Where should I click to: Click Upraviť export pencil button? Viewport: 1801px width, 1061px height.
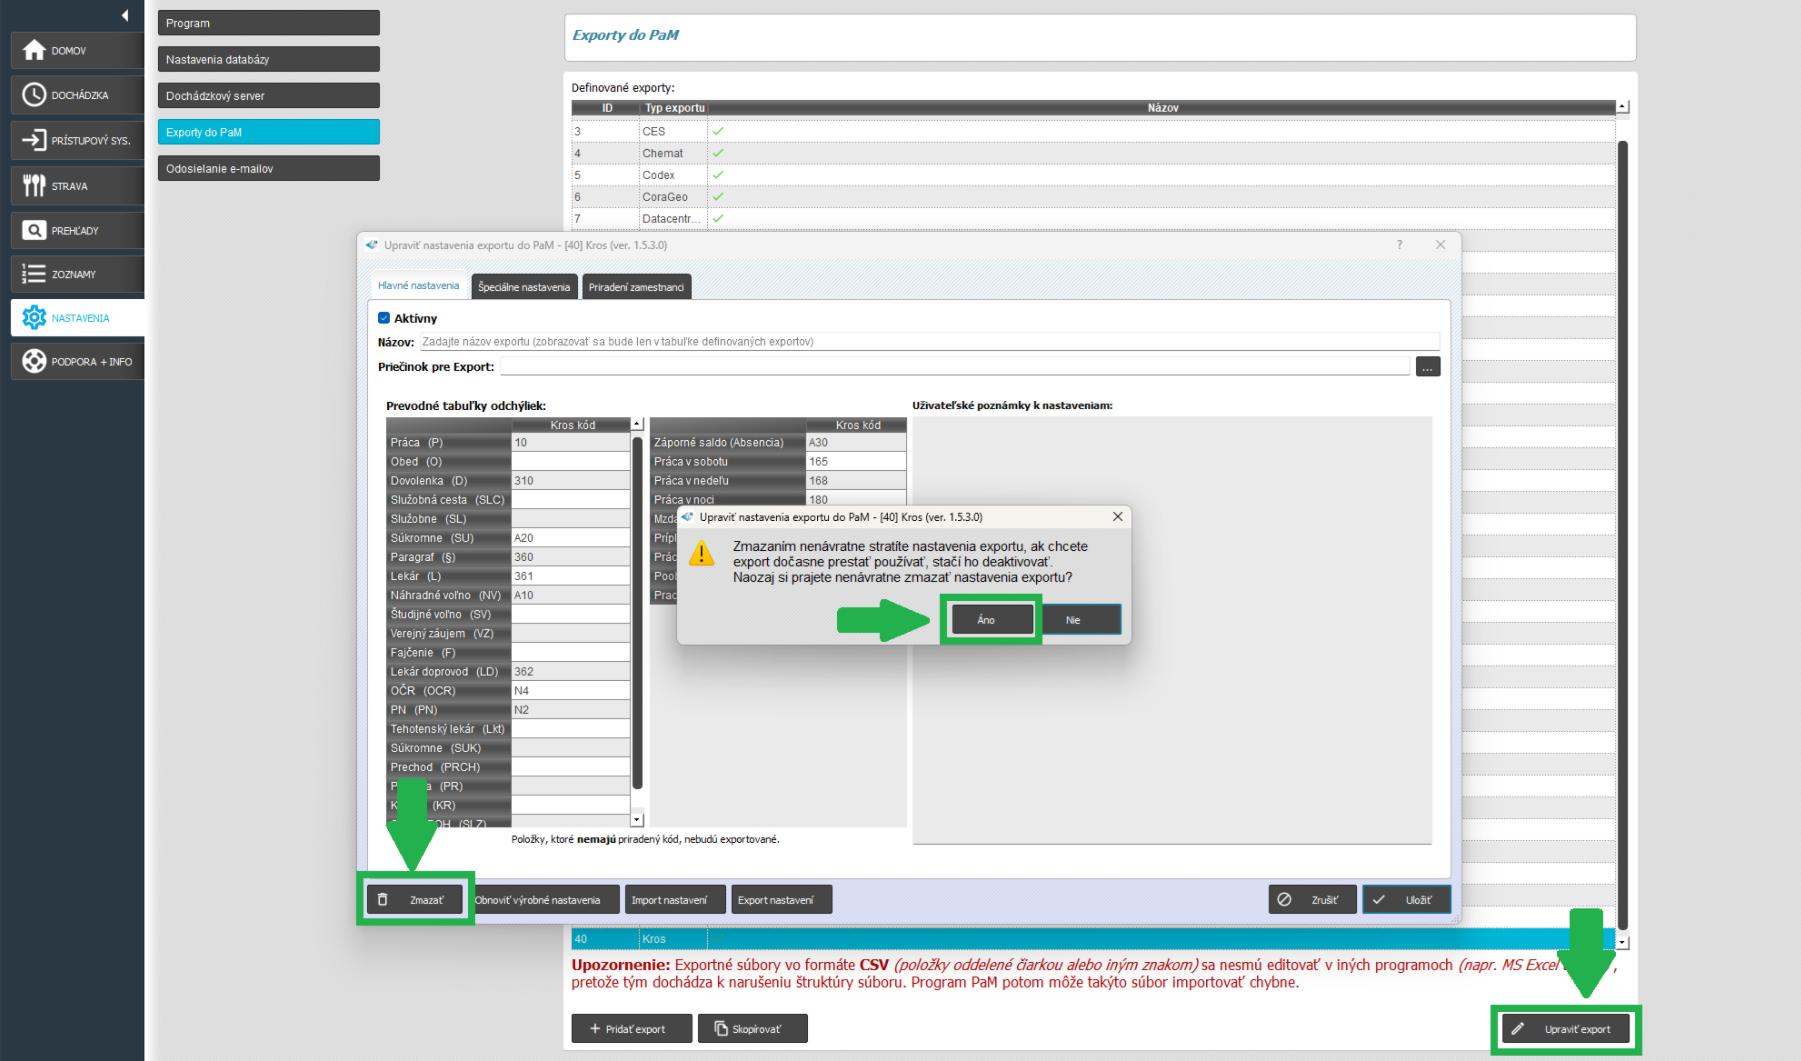tap(1565, 1029)
